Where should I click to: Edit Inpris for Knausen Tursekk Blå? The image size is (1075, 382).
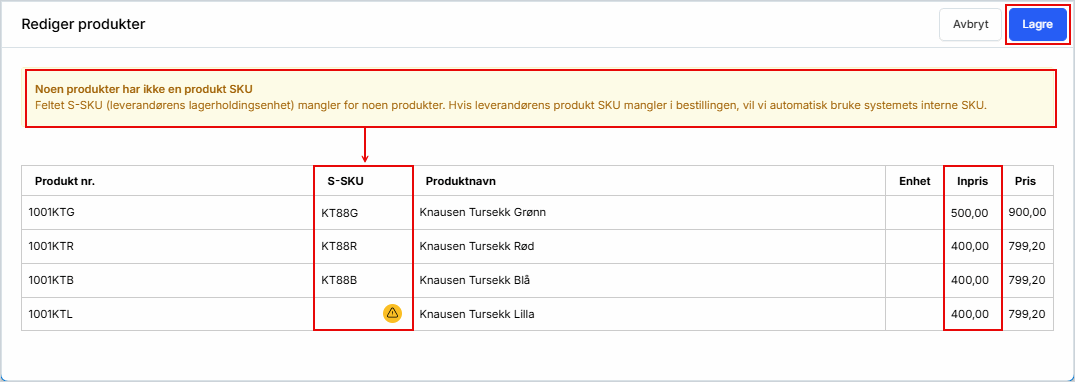pyautogui.click(x=973, y=280)
